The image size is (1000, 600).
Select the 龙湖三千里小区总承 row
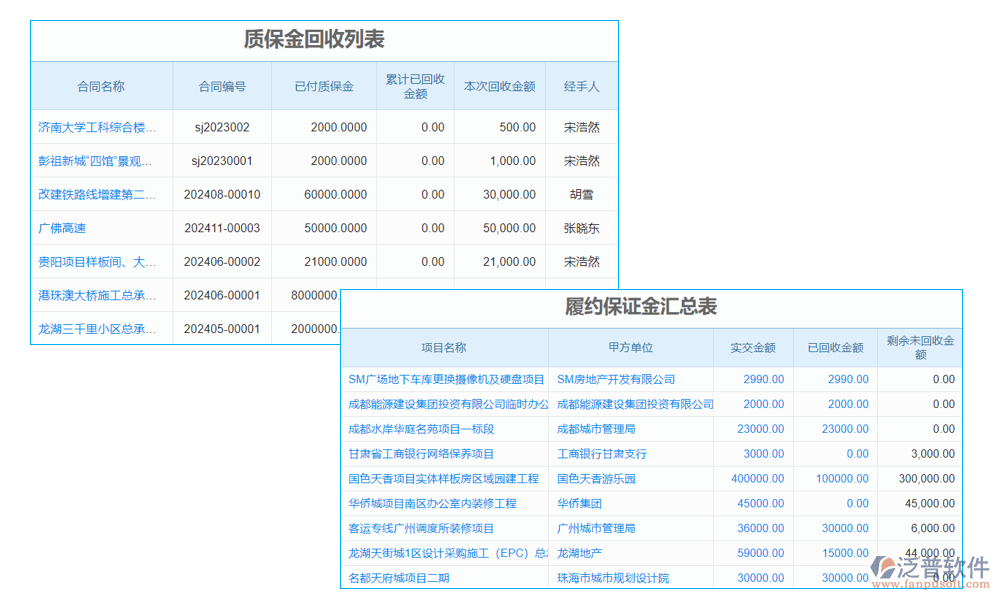click(x=100, y=328)
